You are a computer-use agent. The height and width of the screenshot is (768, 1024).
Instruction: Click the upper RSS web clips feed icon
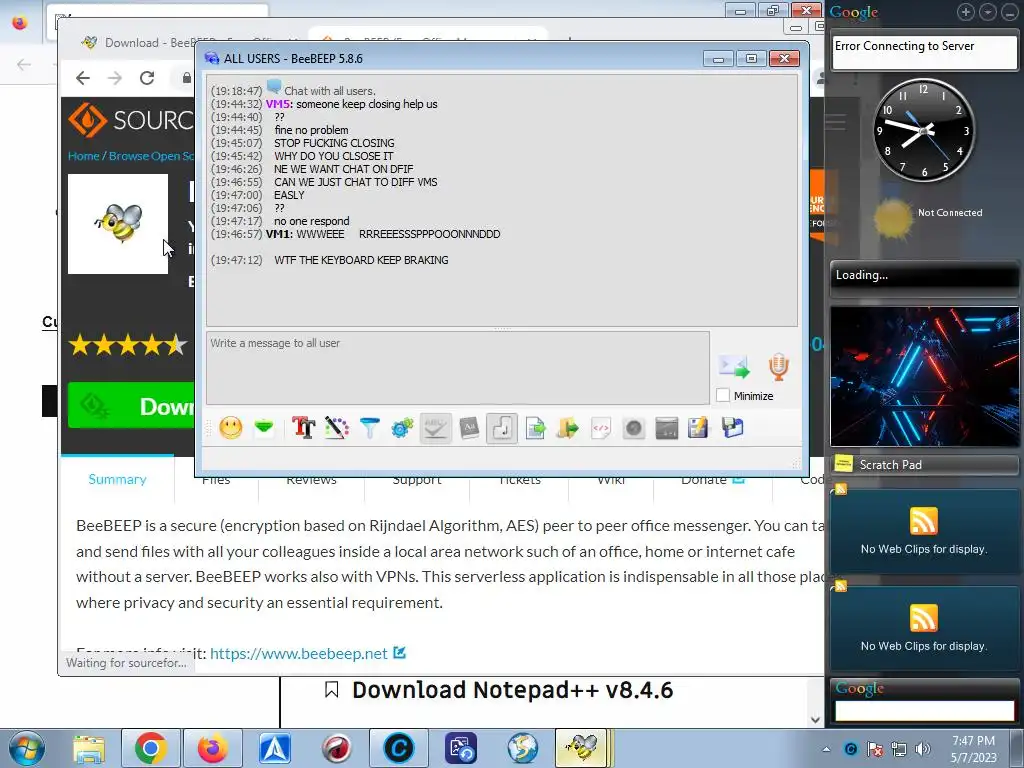pyautogui.click(x=923, y=521)
